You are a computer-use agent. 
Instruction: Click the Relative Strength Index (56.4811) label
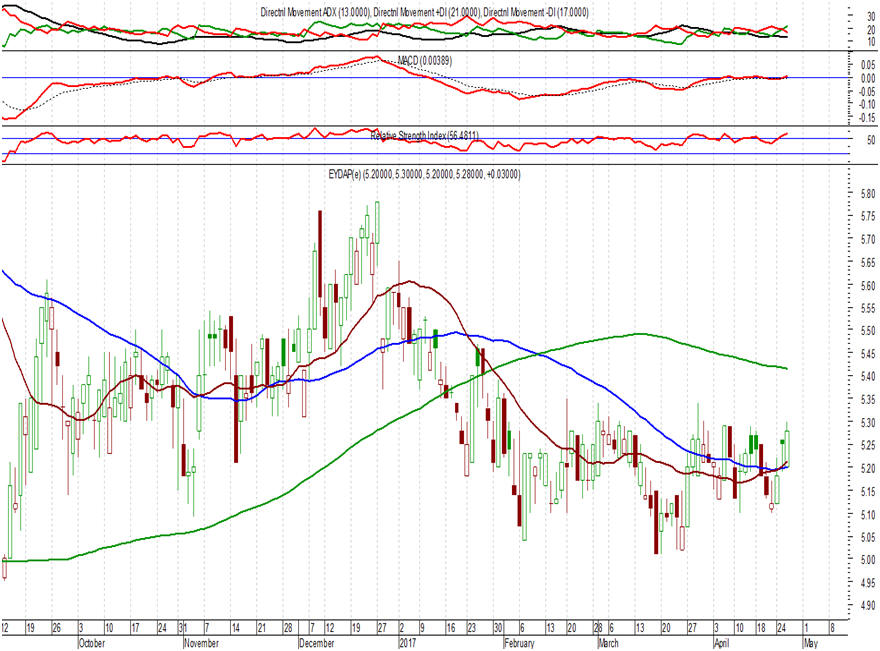pos(424,135)
